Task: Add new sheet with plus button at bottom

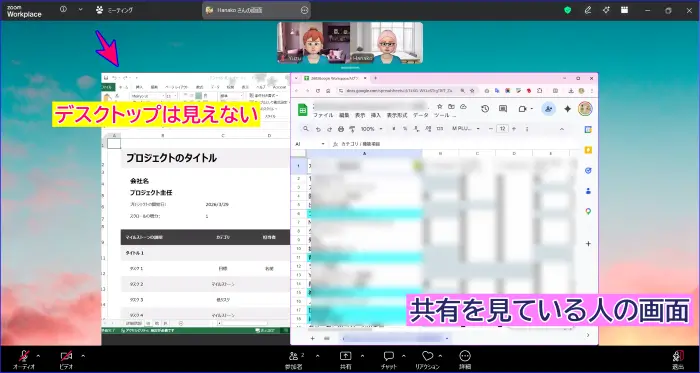Action: [x=312, y=338]
